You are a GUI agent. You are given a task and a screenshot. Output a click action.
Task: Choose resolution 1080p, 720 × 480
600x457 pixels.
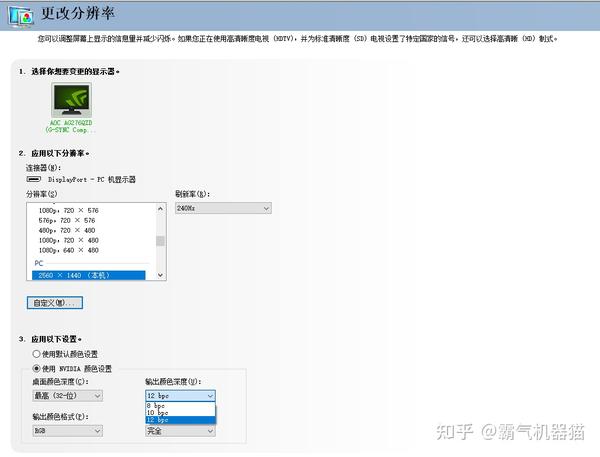point(68,240)
